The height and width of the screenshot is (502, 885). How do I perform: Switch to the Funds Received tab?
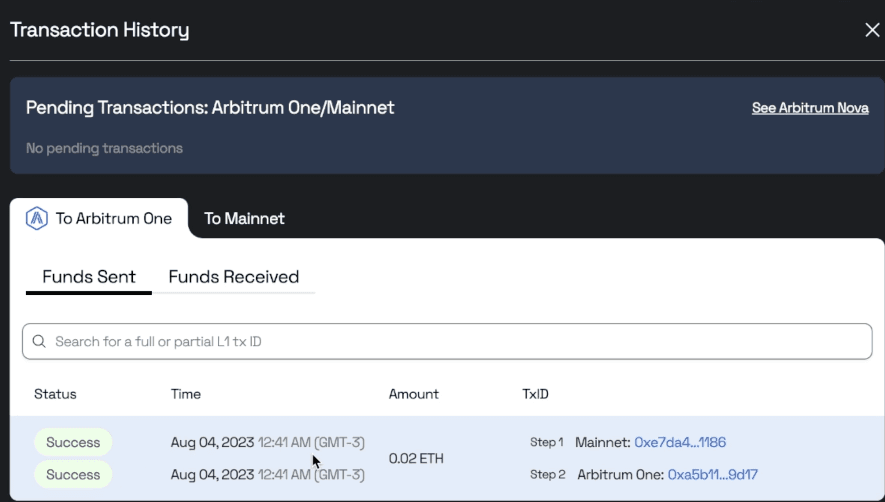233,277
